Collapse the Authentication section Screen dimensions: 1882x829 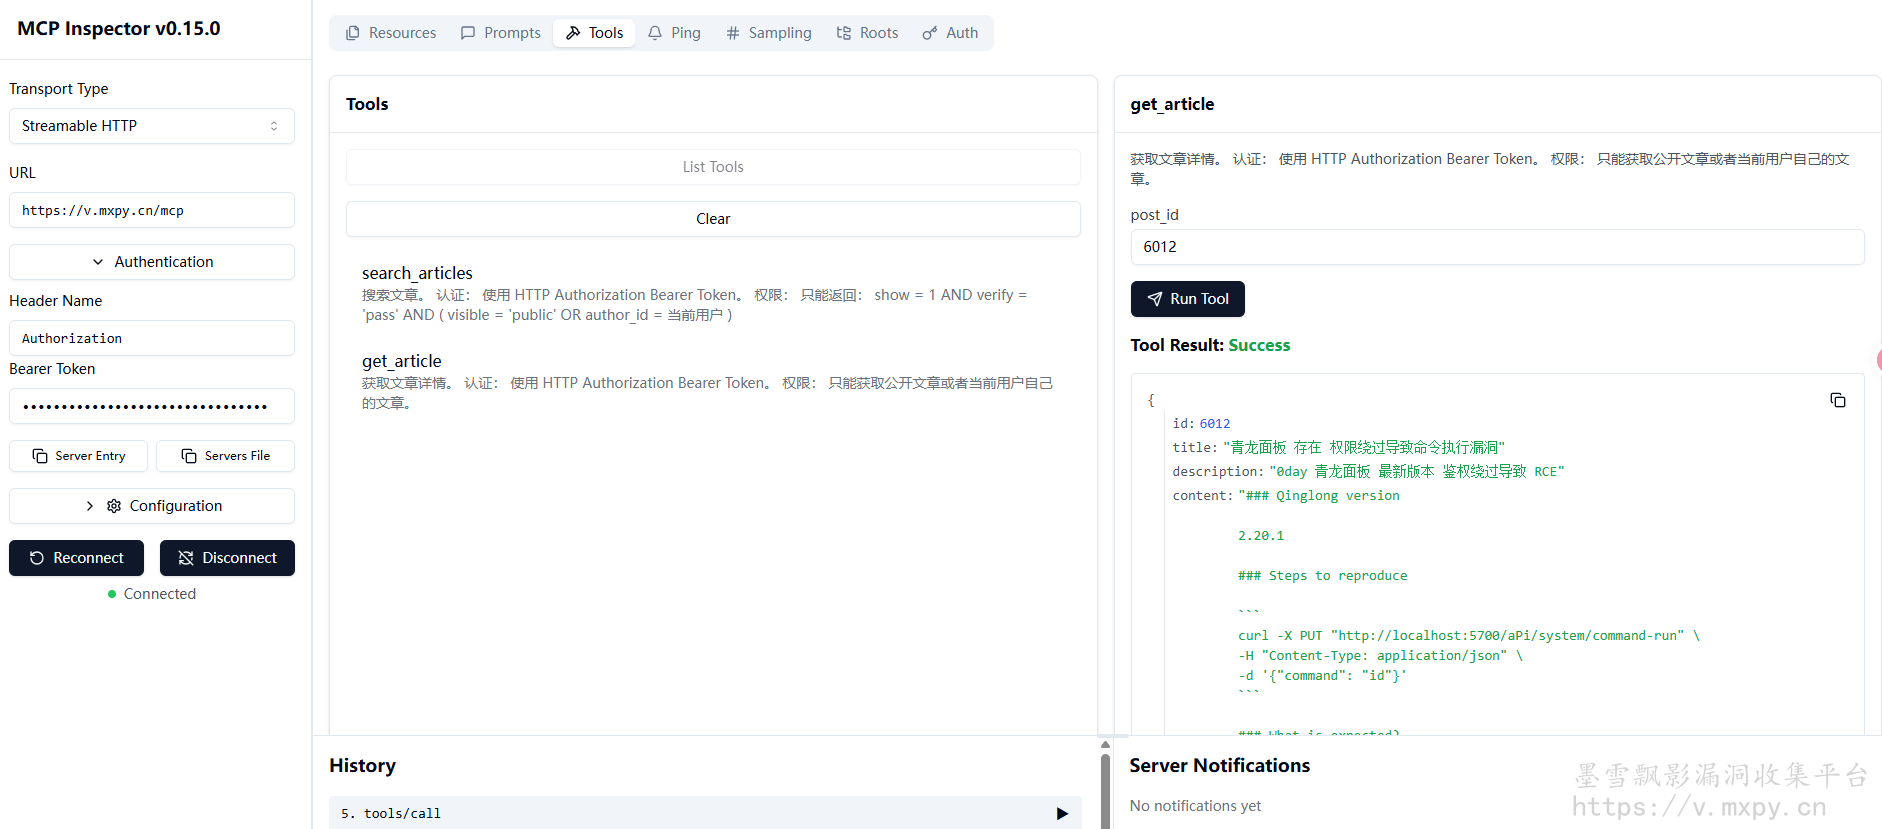tap(152, 262)
